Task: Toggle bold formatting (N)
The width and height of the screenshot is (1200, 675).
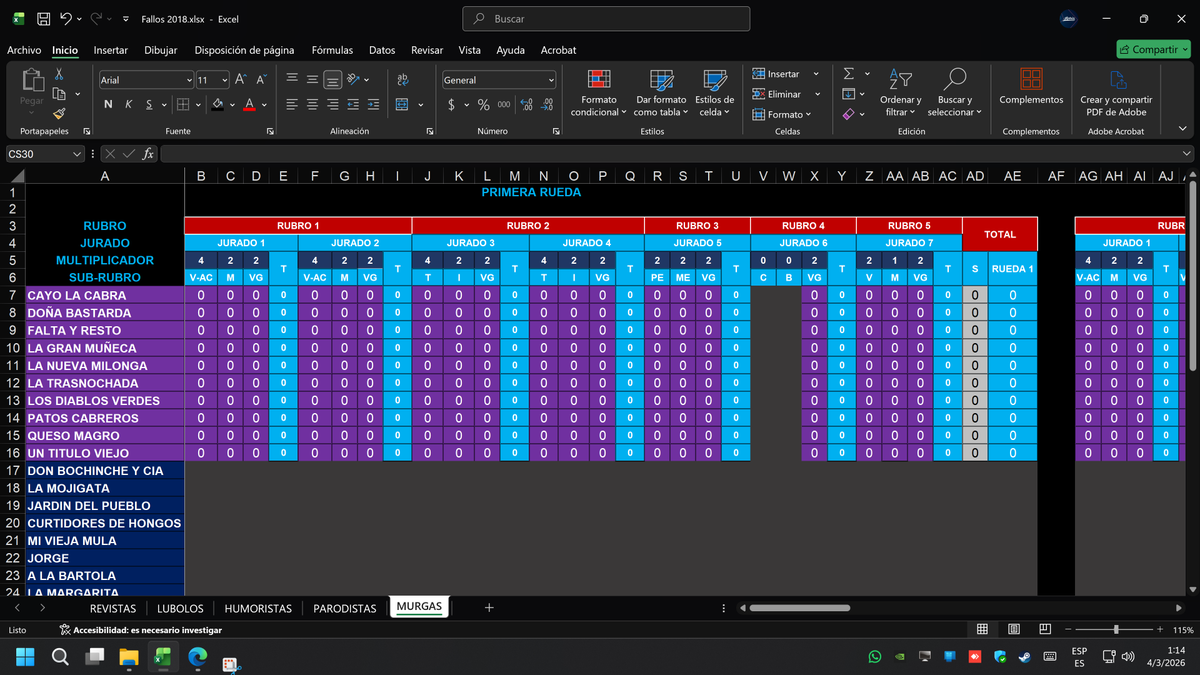Action: click(x=108, y=104)
